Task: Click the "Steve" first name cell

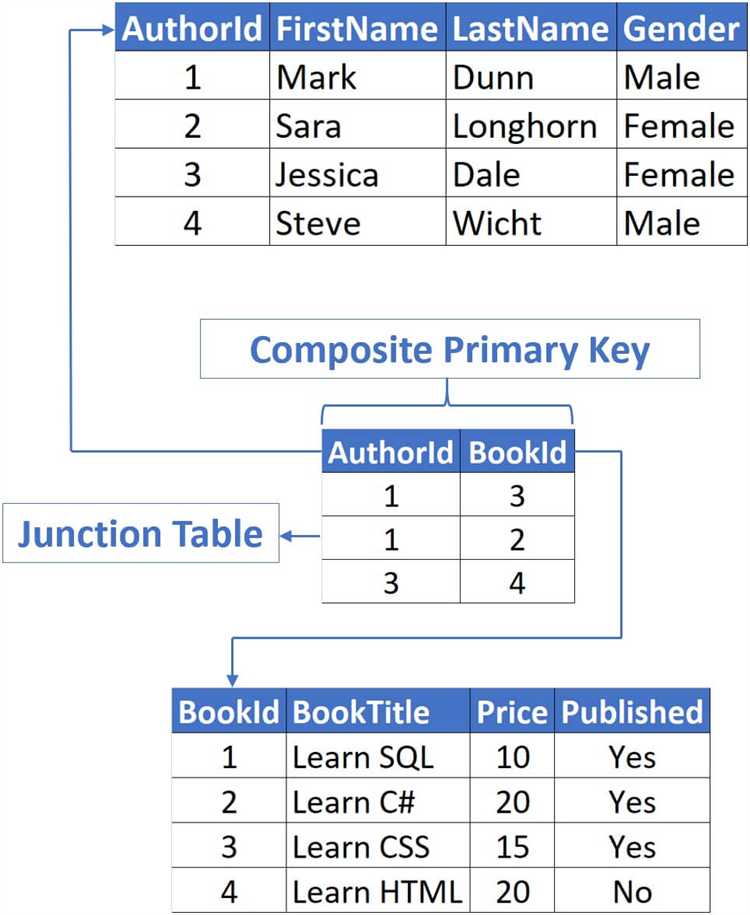Action: [x=357, y=222]
